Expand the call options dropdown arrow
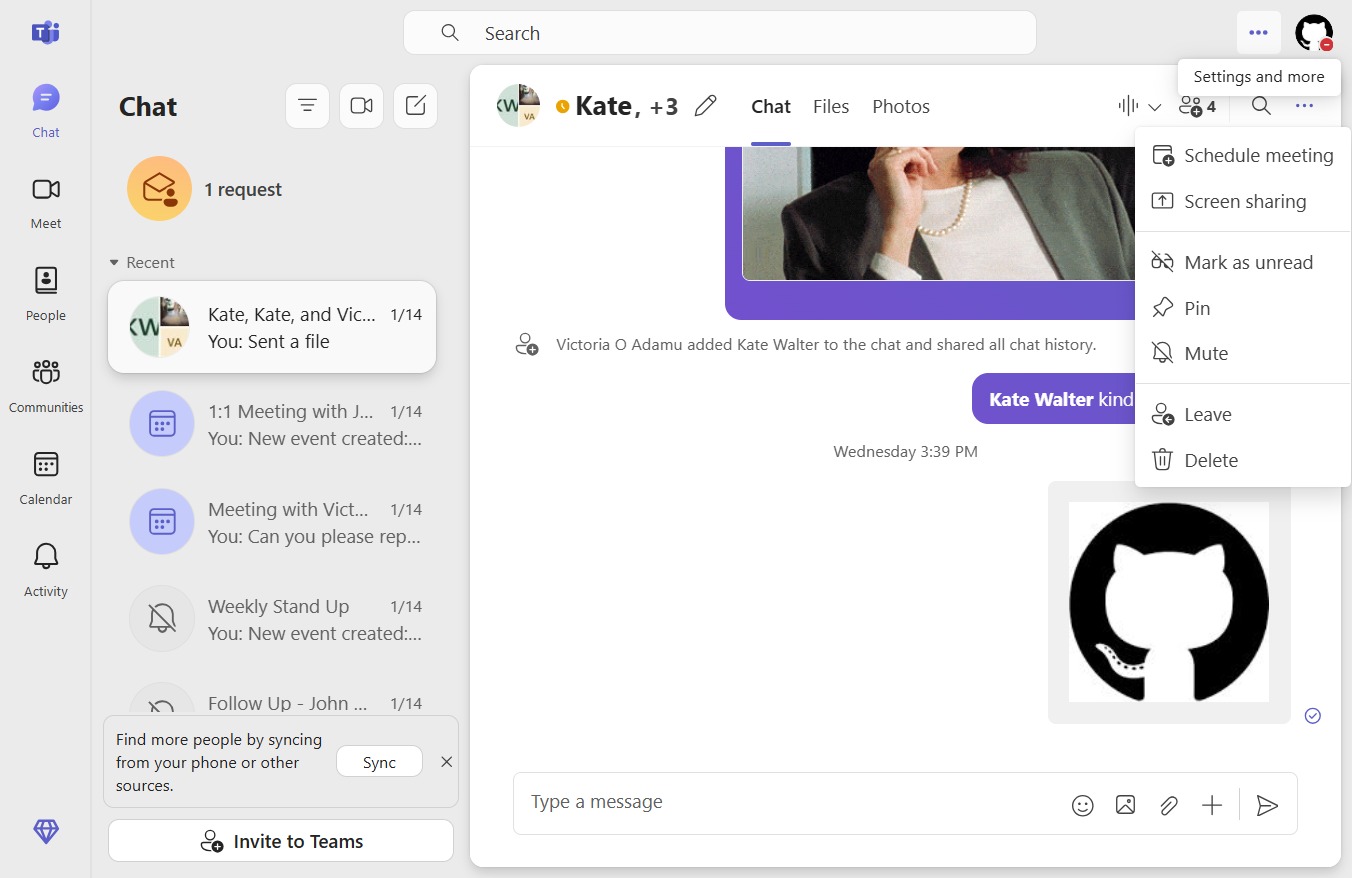Image resolution: width=1352 pixels, height=878 pixels. coord(1155,107)
